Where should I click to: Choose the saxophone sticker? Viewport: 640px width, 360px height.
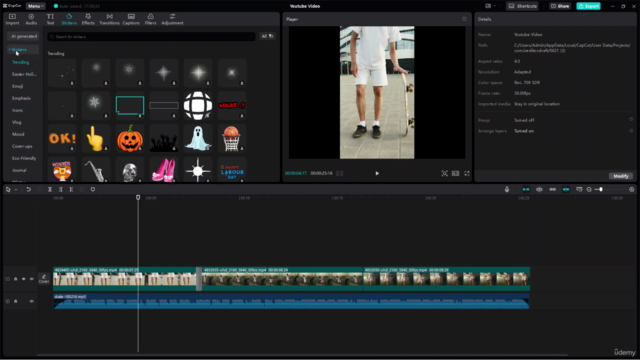(x=96, y=170)
